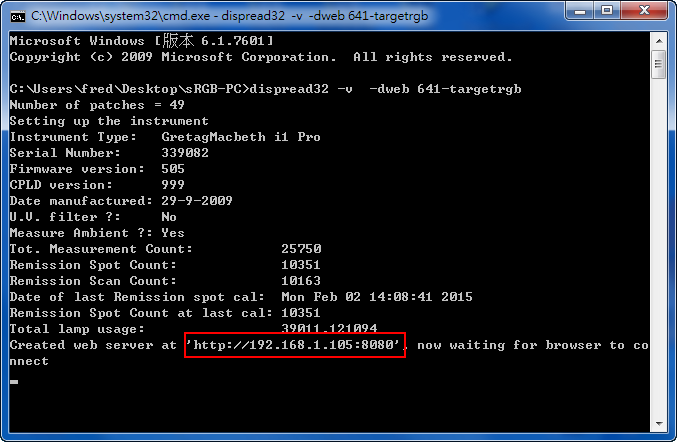Click the scrollbar up arrow
This screenshot has height=442, width=677.
coord(659,41)
